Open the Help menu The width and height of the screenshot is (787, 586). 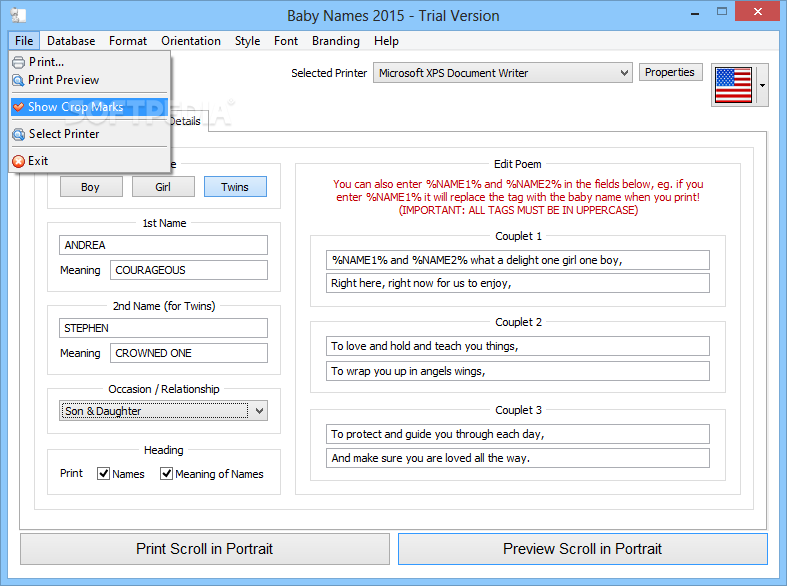pyautogui.click(x=386, y=41)
